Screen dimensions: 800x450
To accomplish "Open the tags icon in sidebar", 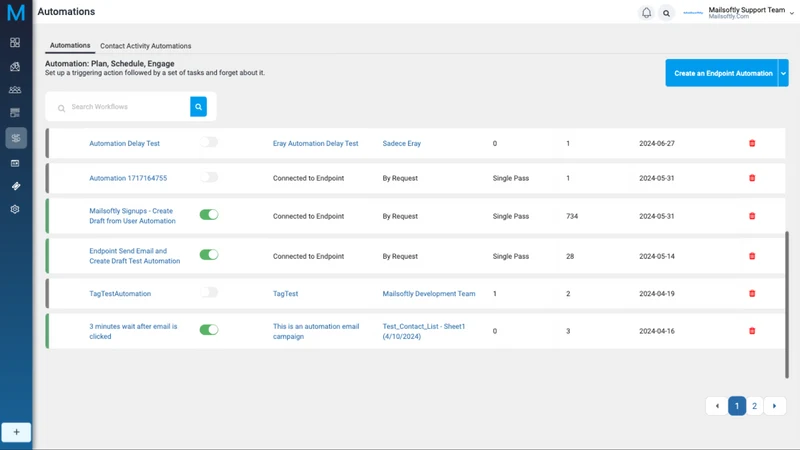I will point(15,186).
